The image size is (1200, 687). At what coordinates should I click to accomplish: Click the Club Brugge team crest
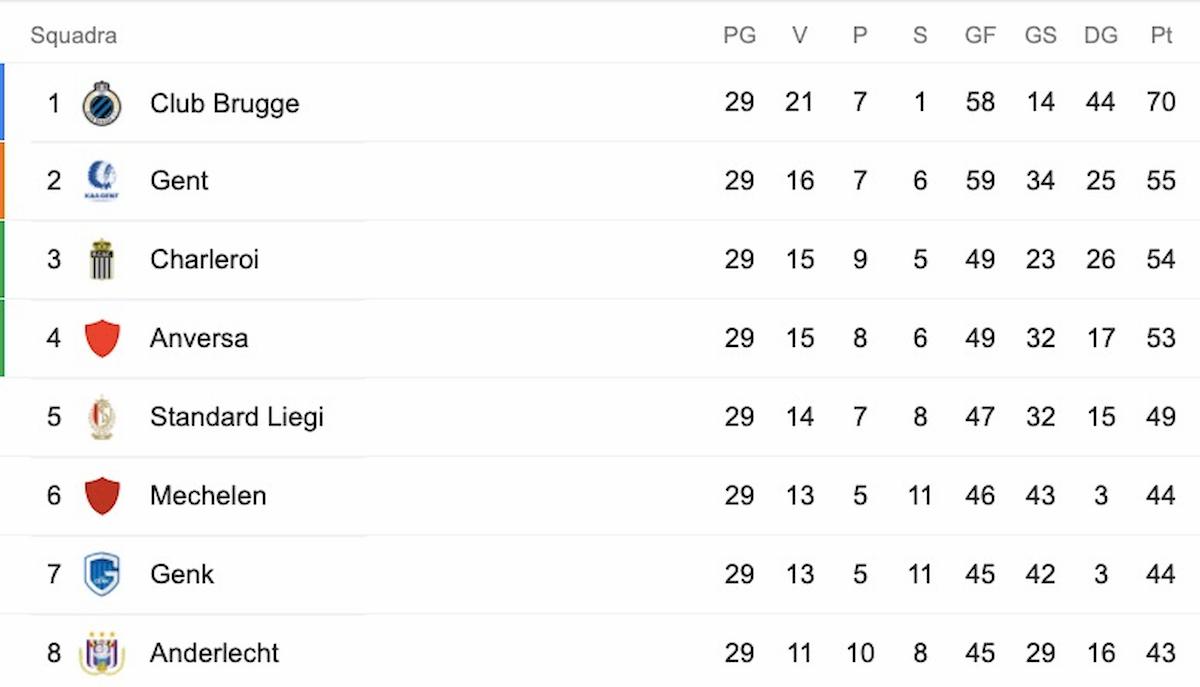(101, 103)
